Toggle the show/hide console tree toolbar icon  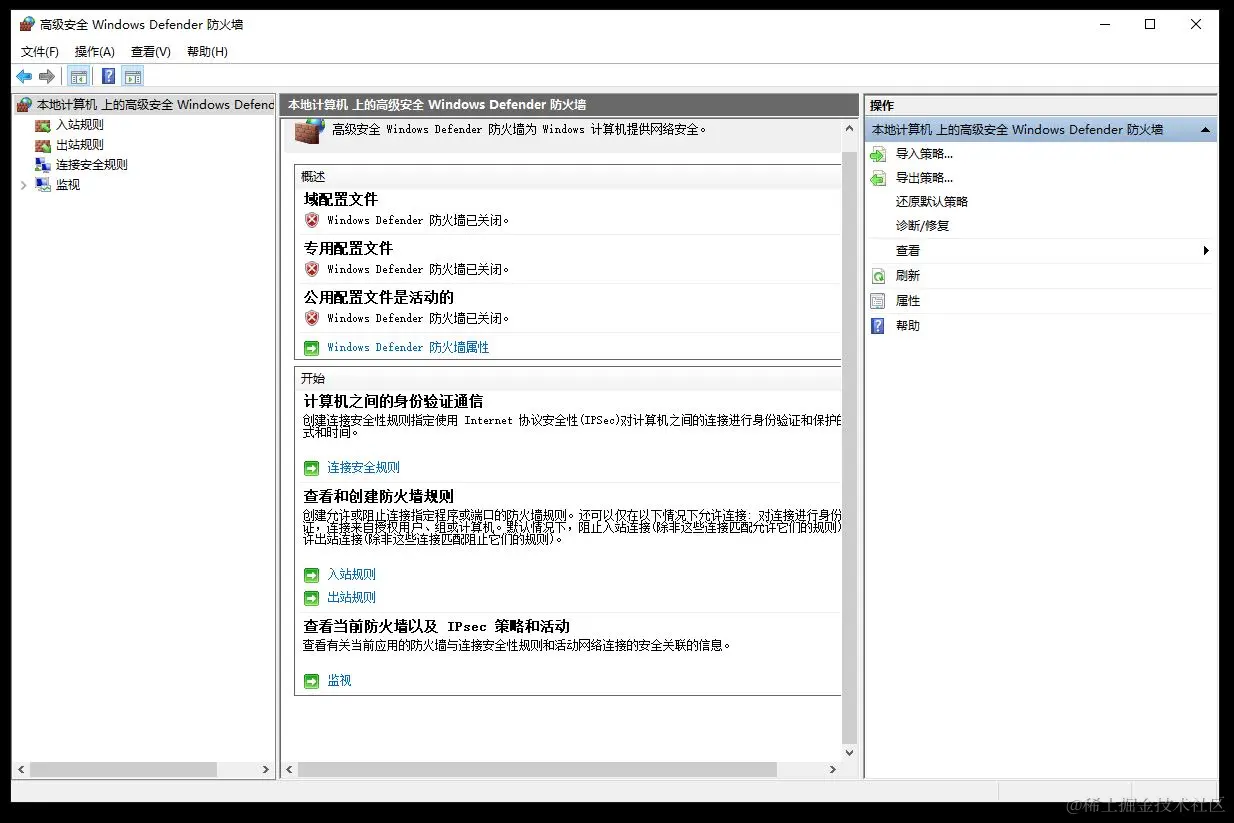point(78,76)
